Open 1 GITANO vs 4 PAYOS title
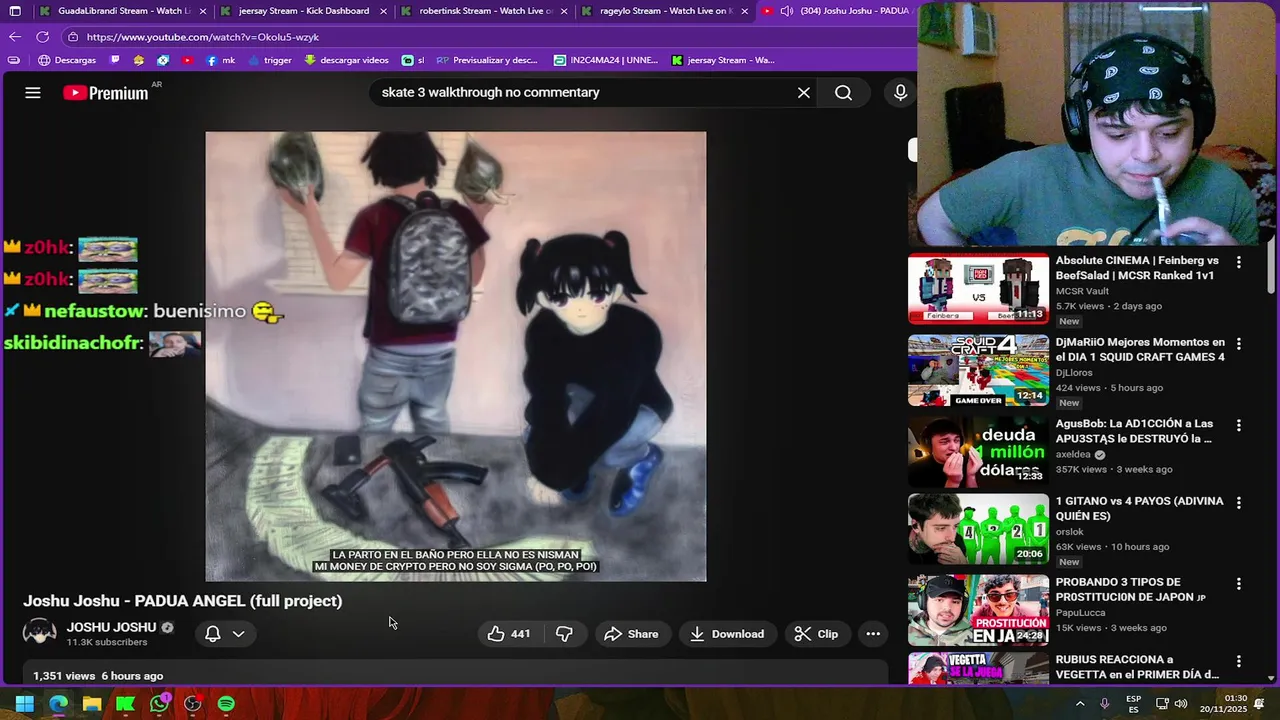 coord(1139,508)
